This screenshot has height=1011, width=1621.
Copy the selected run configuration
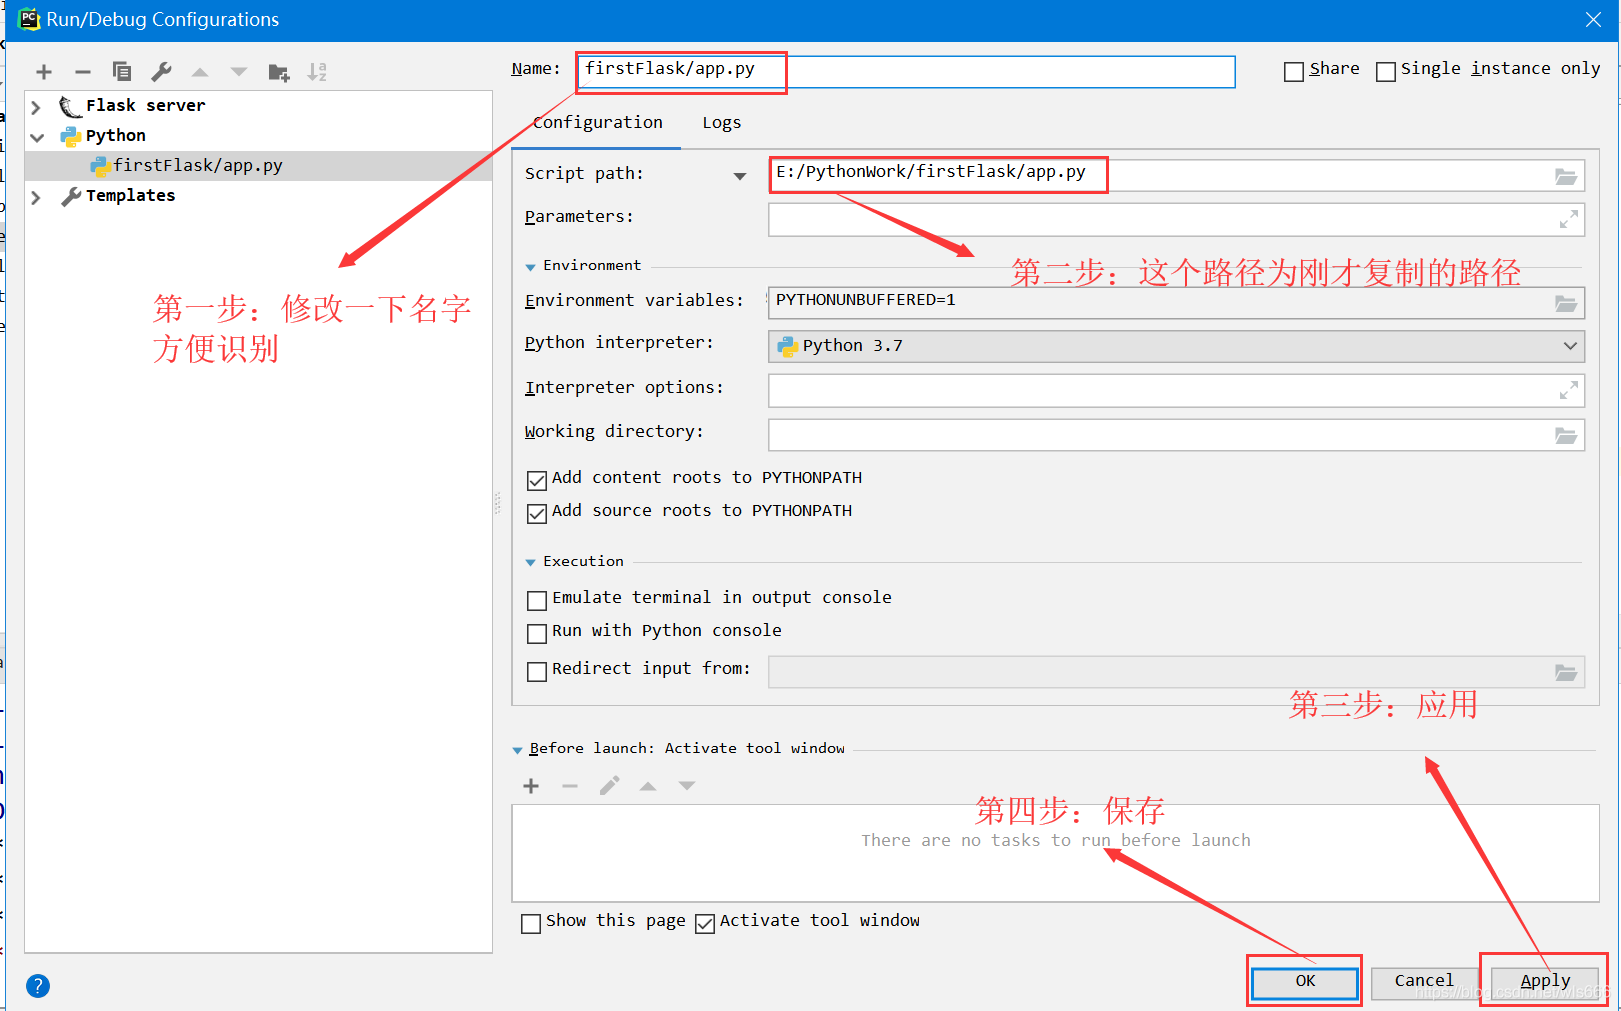[x=122, y=72]
